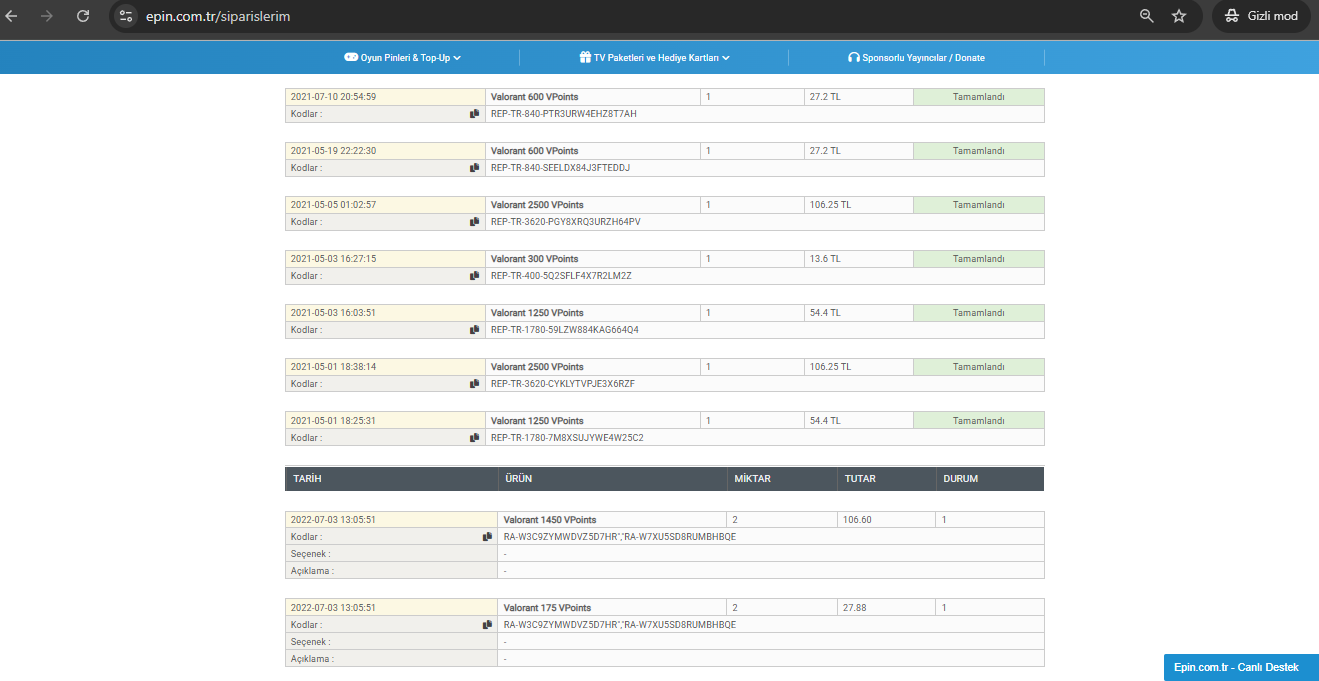Click Valorant 2500 VPoints in 2021-05-05 order
This screenshot has height=681, width=1319.
tap(537, 205)
